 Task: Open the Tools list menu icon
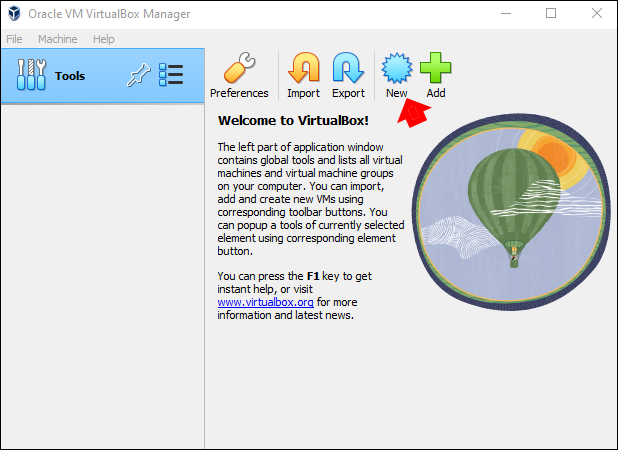tap(171, 74)
